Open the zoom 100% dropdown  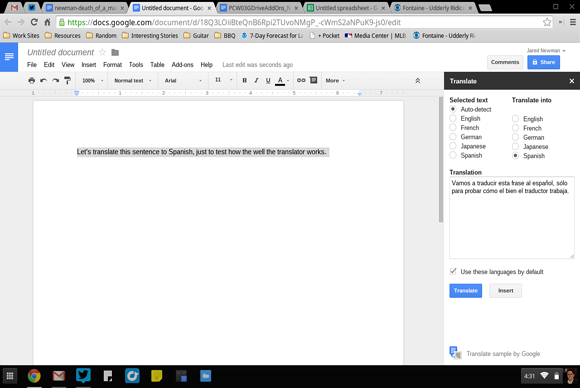(93, 80)
